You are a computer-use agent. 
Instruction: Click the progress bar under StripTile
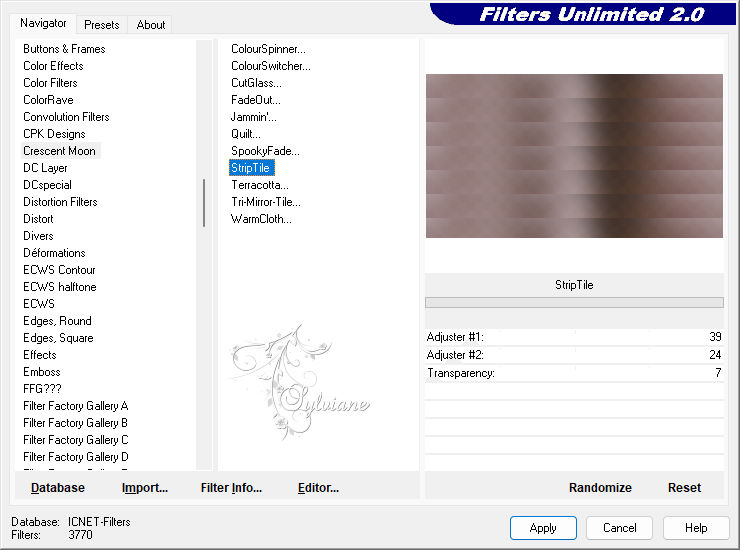(x=574, y=303)
